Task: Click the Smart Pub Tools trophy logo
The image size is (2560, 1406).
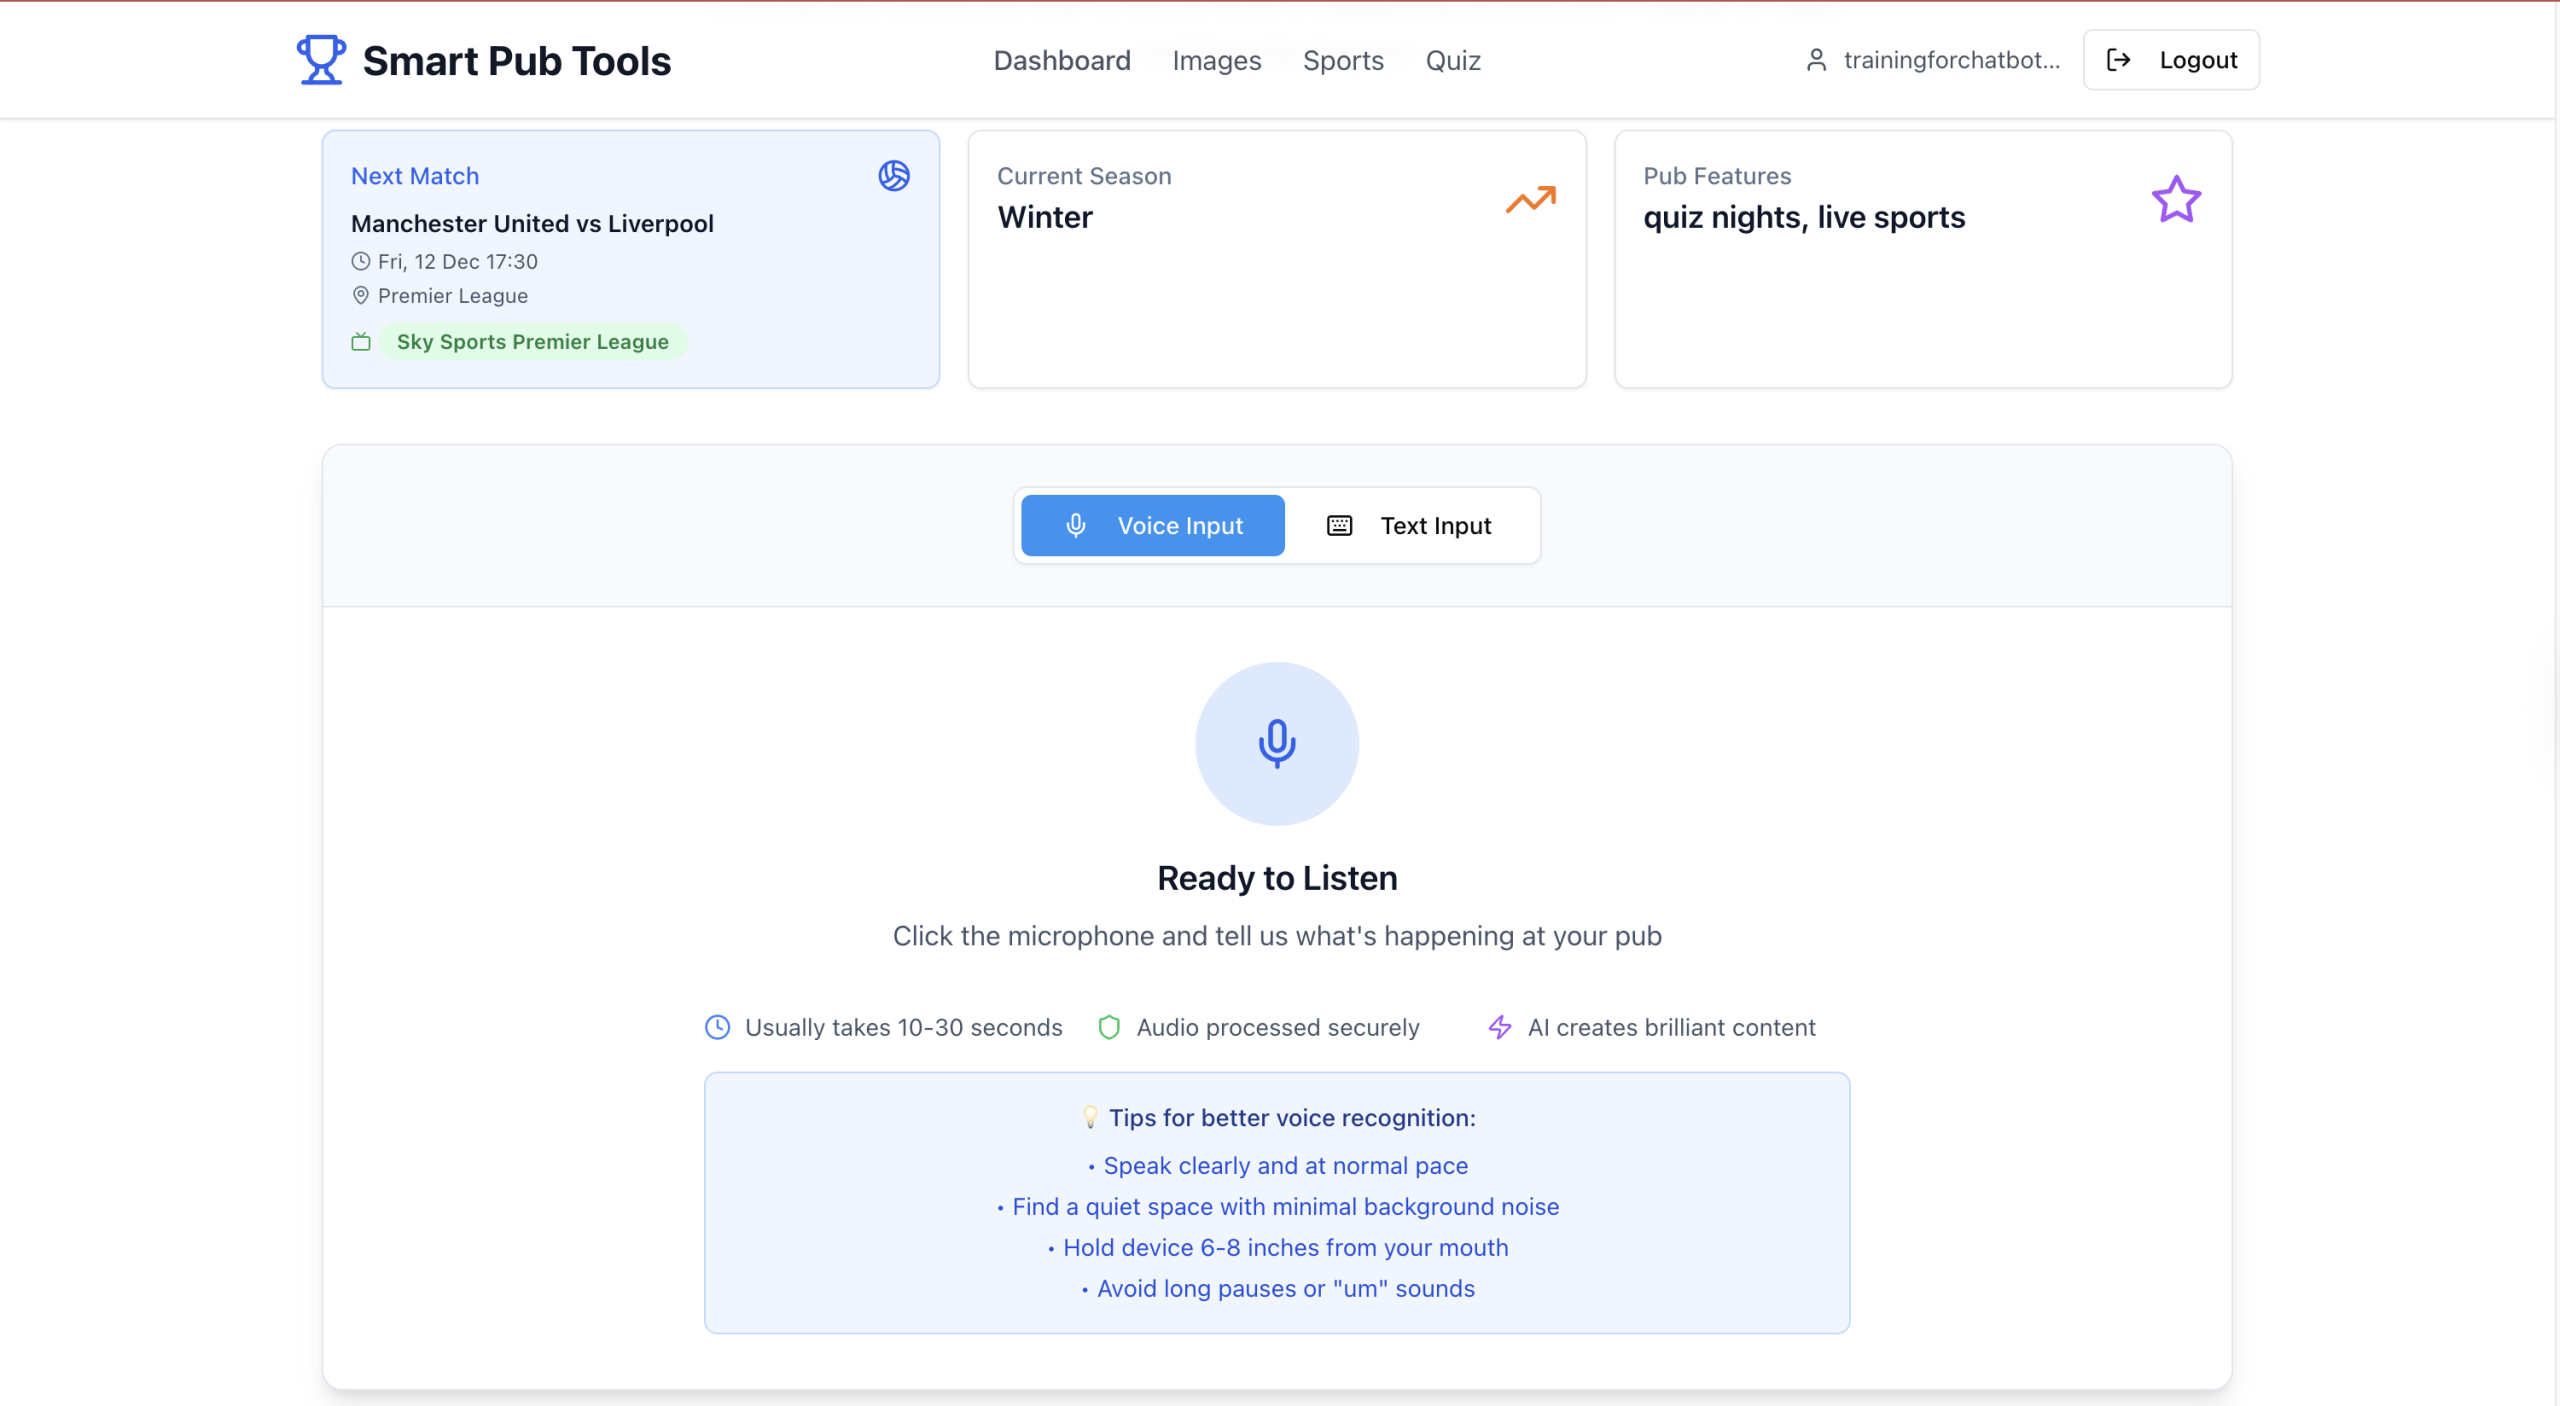Action: coord(321,60)
